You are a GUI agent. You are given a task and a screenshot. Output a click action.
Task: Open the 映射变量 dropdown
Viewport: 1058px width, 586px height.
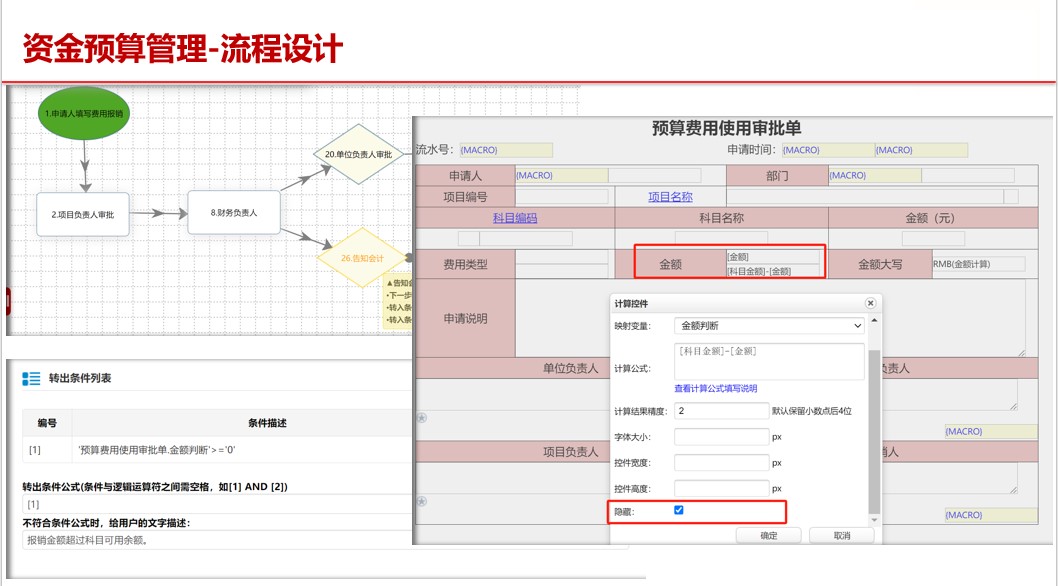point(769,325)
